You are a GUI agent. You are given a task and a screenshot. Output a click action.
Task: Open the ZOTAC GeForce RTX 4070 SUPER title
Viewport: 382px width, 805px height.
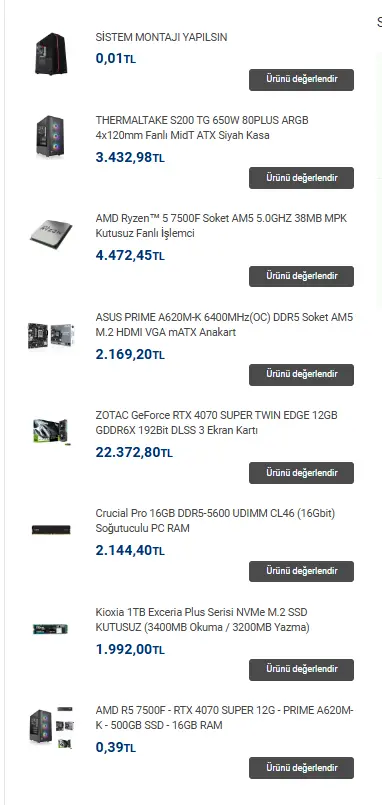coord(217,423)
